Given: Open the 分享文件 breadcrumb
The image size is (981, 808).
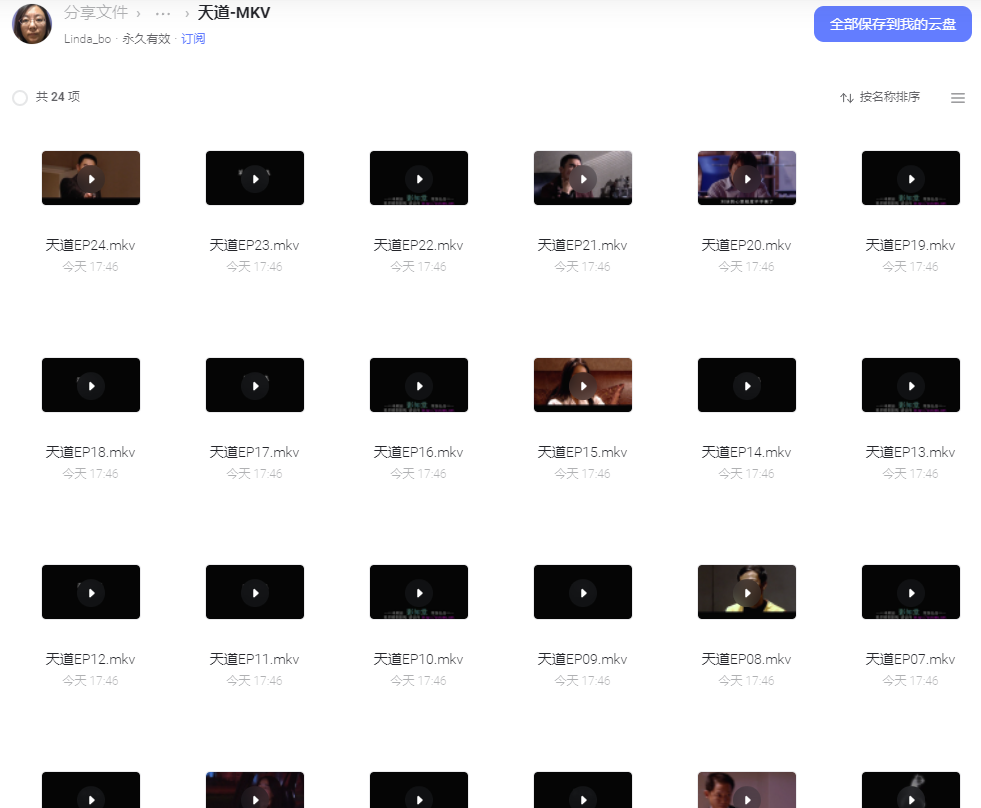Looking at the screenshot, I should pos(96,13).
